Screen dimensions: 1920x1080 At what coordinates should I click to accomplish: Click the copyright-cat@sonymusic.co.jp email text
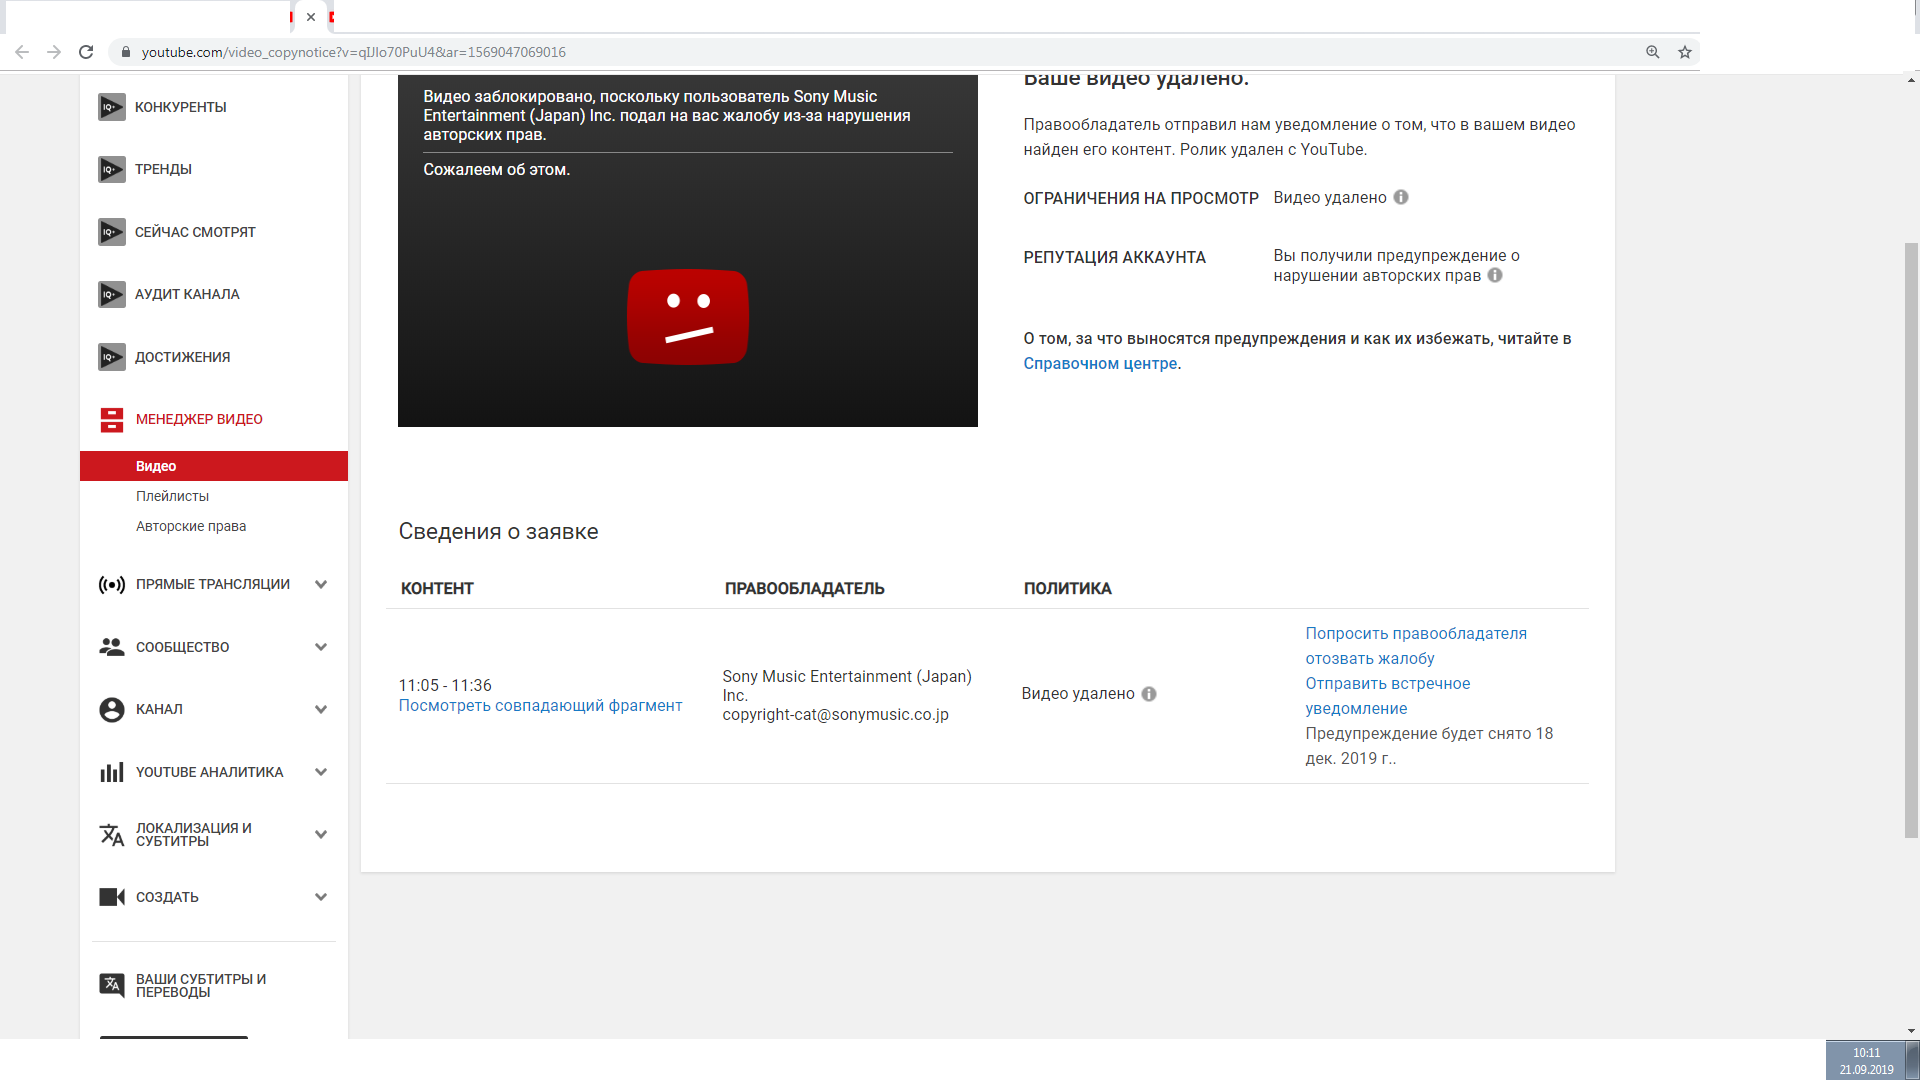[835, 715]
